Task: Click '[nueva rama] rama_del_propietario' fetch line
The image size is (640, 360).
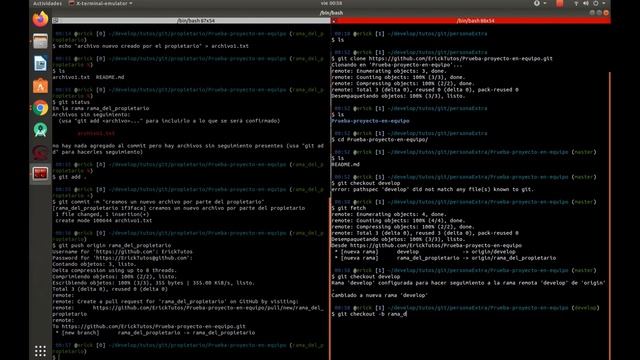Action: 445,258
